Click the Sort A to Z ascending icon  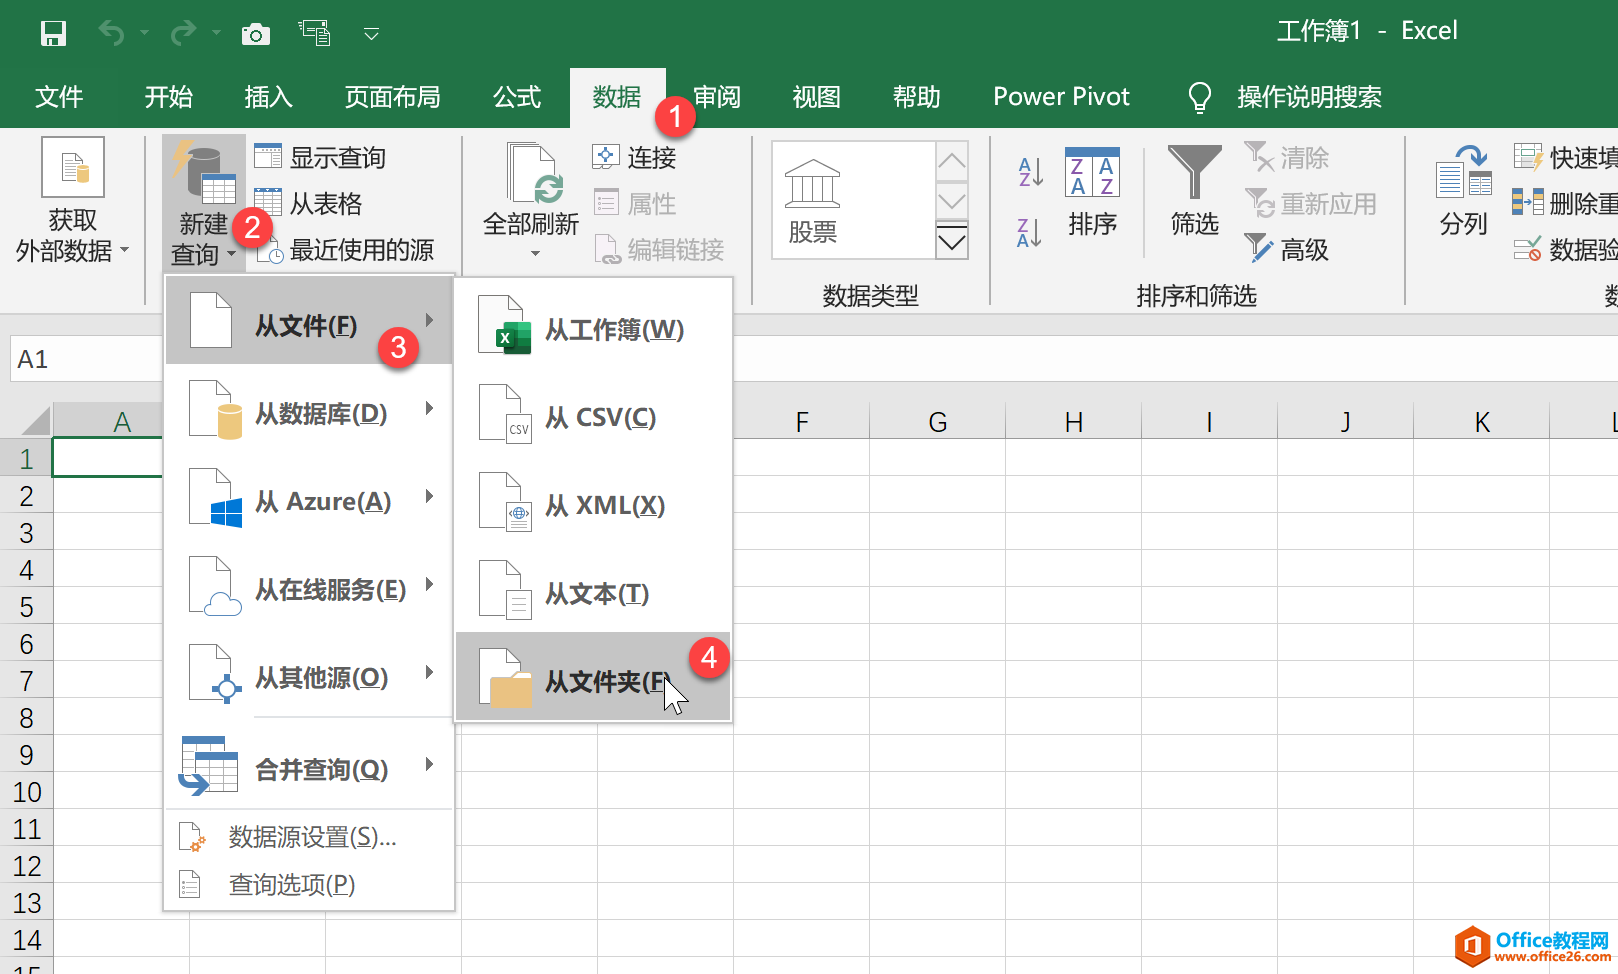(1030, 172)
